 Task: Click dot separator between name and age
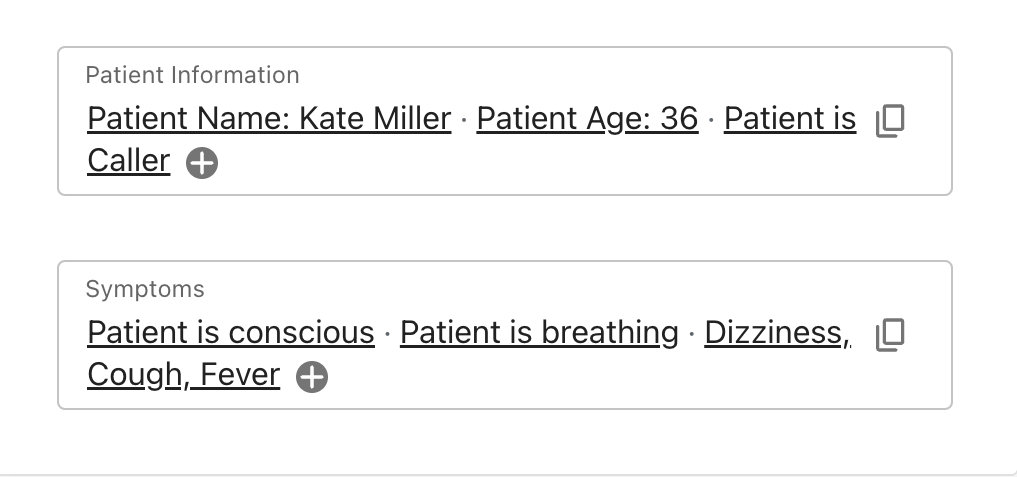tap(464, 120)
